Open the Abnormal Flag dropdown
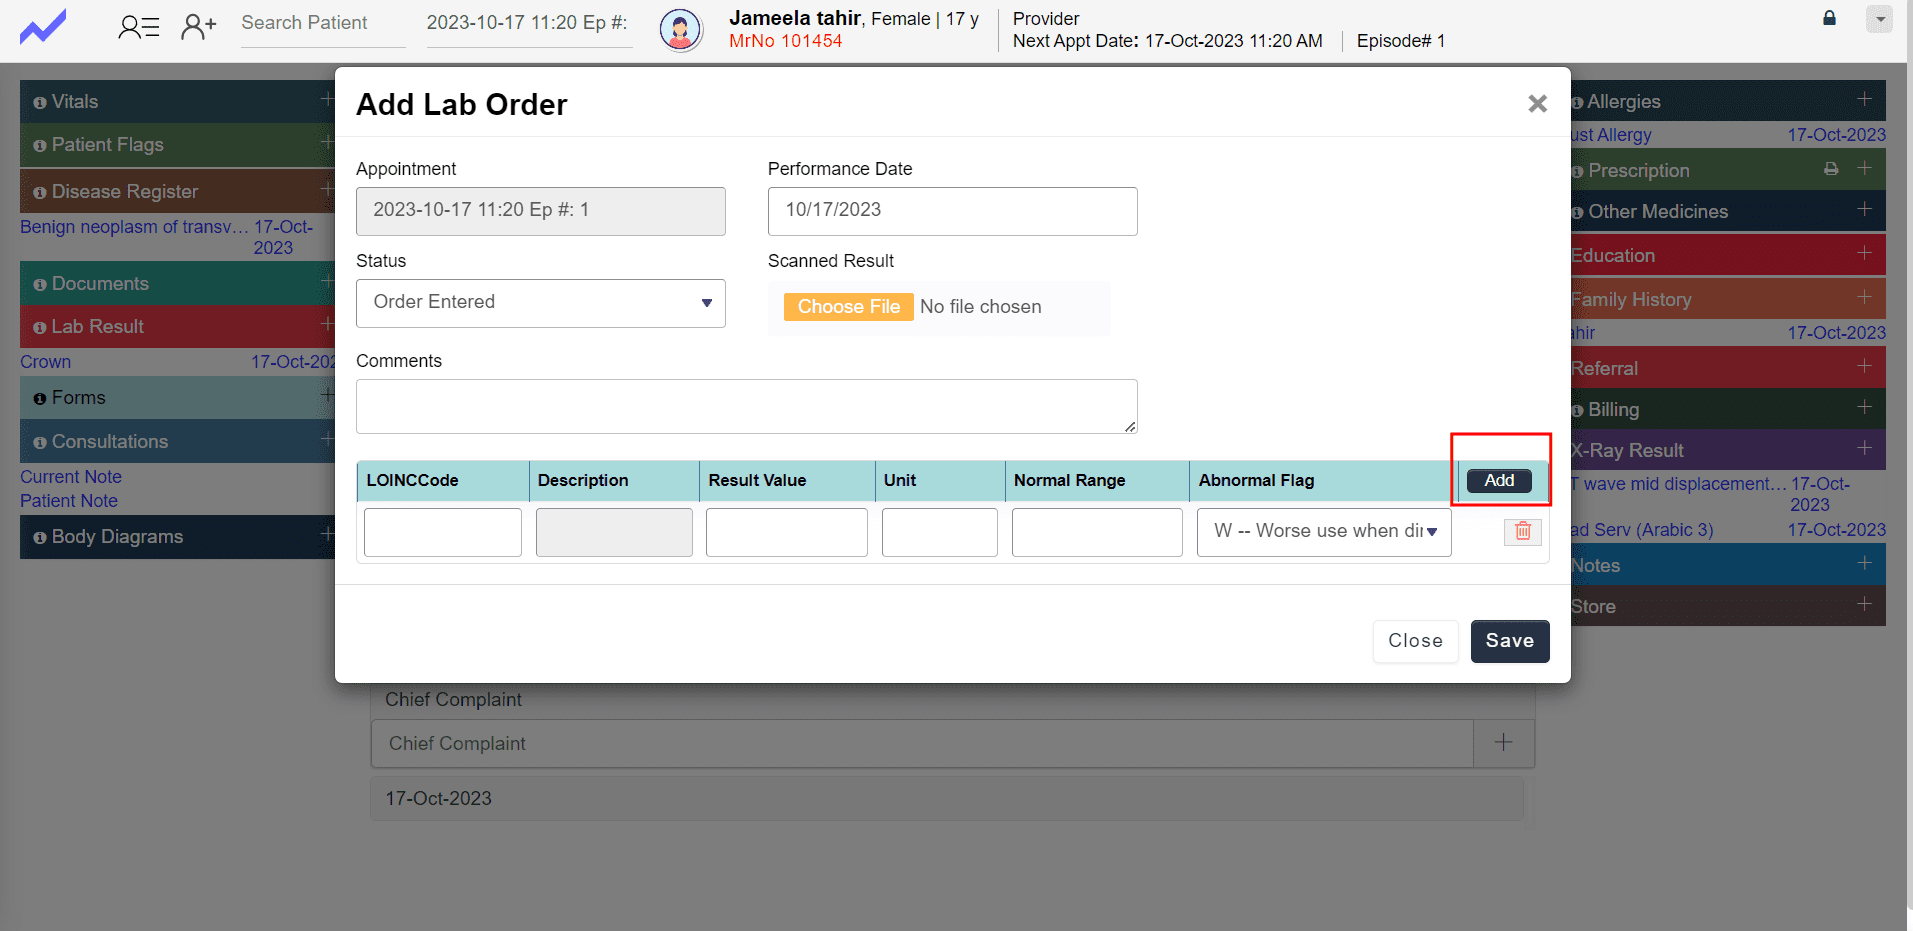The width and height of the screenshot is (1913, 931). 1323,532
